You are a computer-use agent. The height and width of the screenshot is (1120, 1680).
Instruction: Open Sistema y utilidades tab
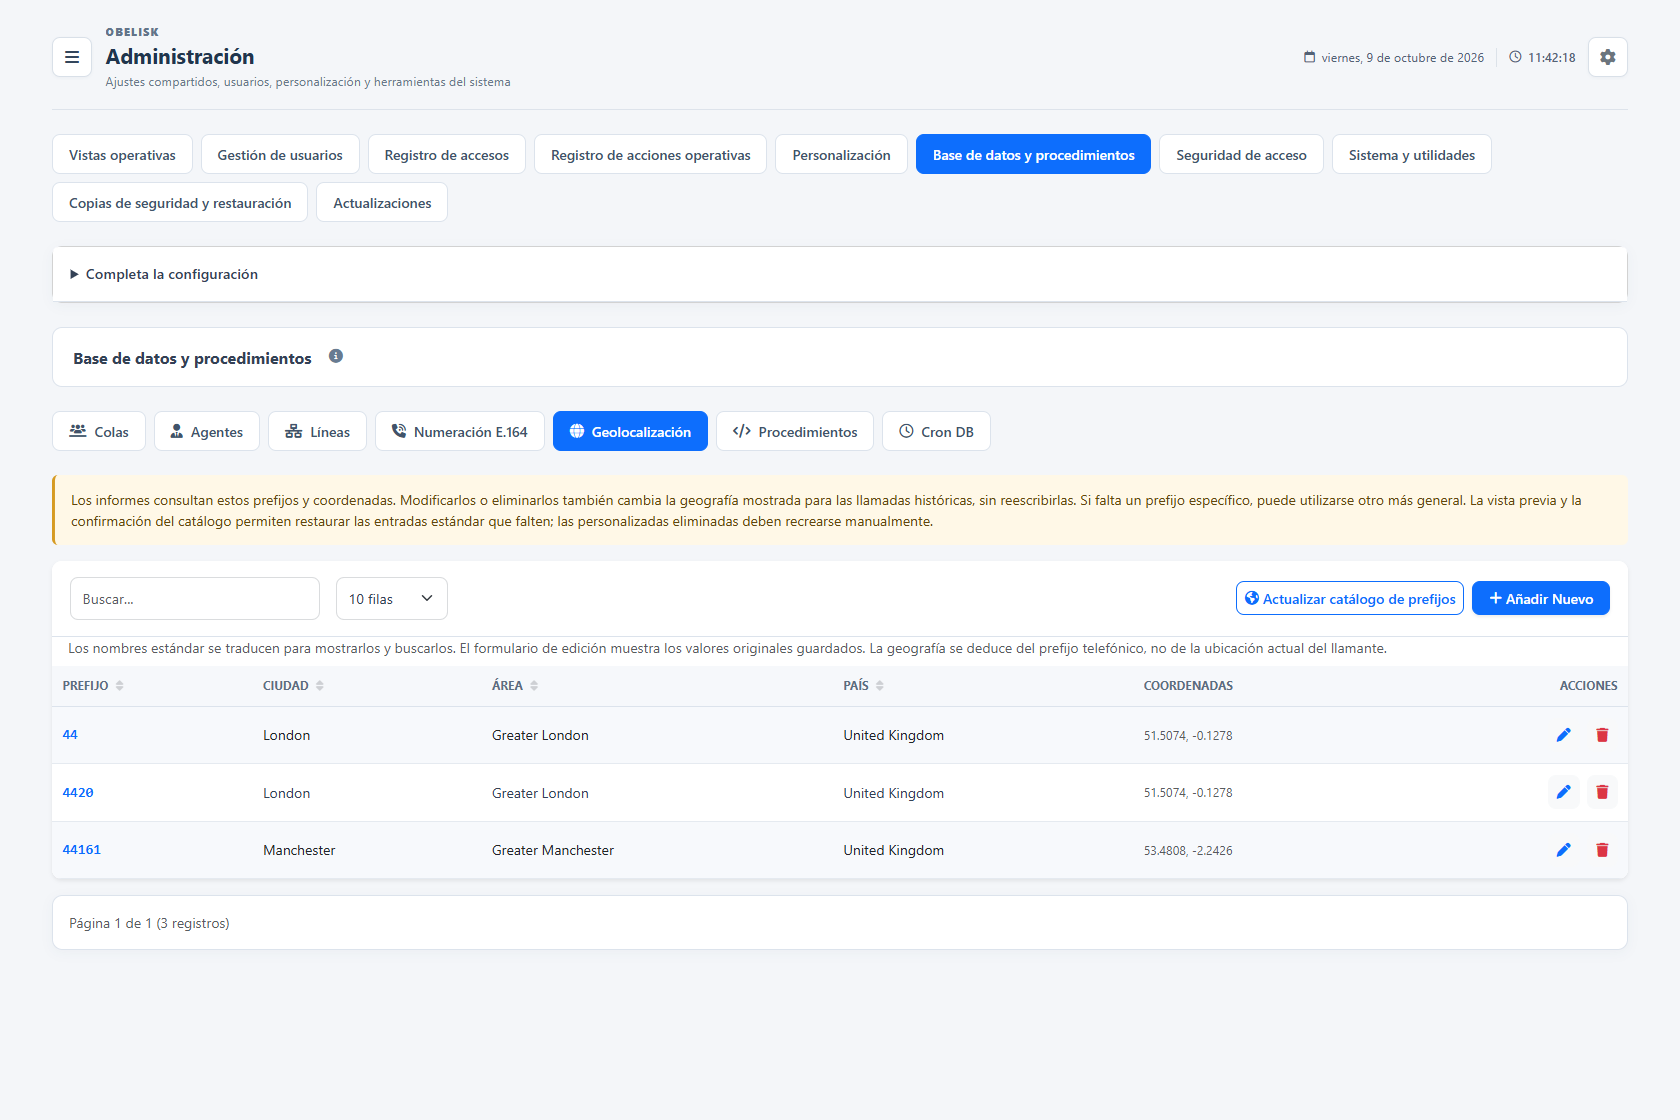1411,154
